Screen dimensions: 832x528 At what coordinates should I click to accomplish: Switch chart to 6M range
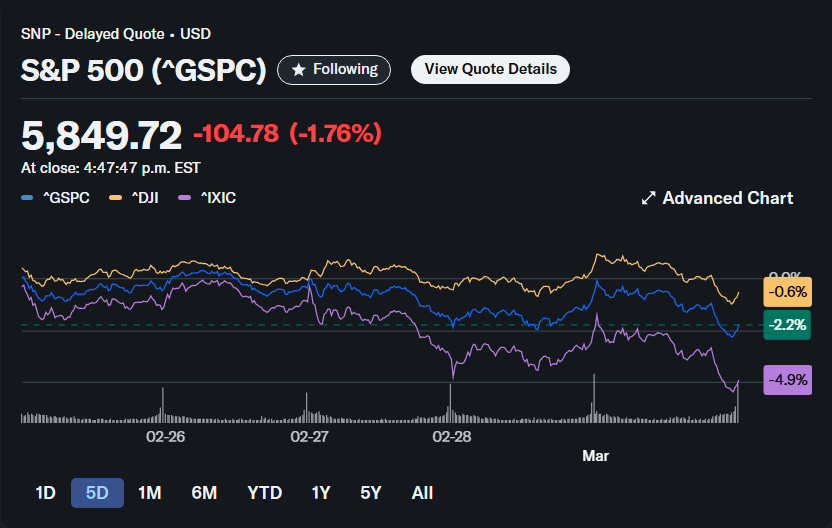tap(204, 493)
